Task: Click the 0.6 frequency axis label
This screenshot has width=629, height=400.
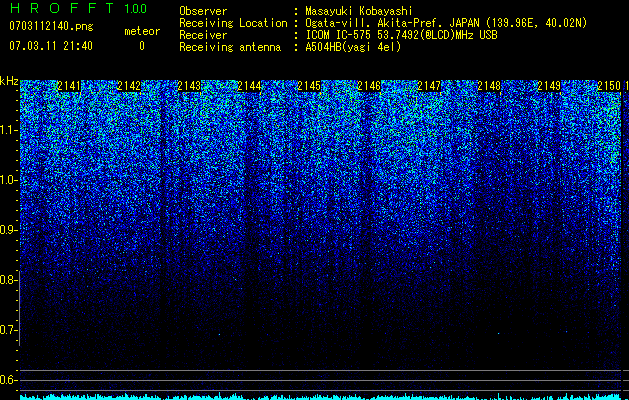Action: pyautogui.click(x=7, y=380)
